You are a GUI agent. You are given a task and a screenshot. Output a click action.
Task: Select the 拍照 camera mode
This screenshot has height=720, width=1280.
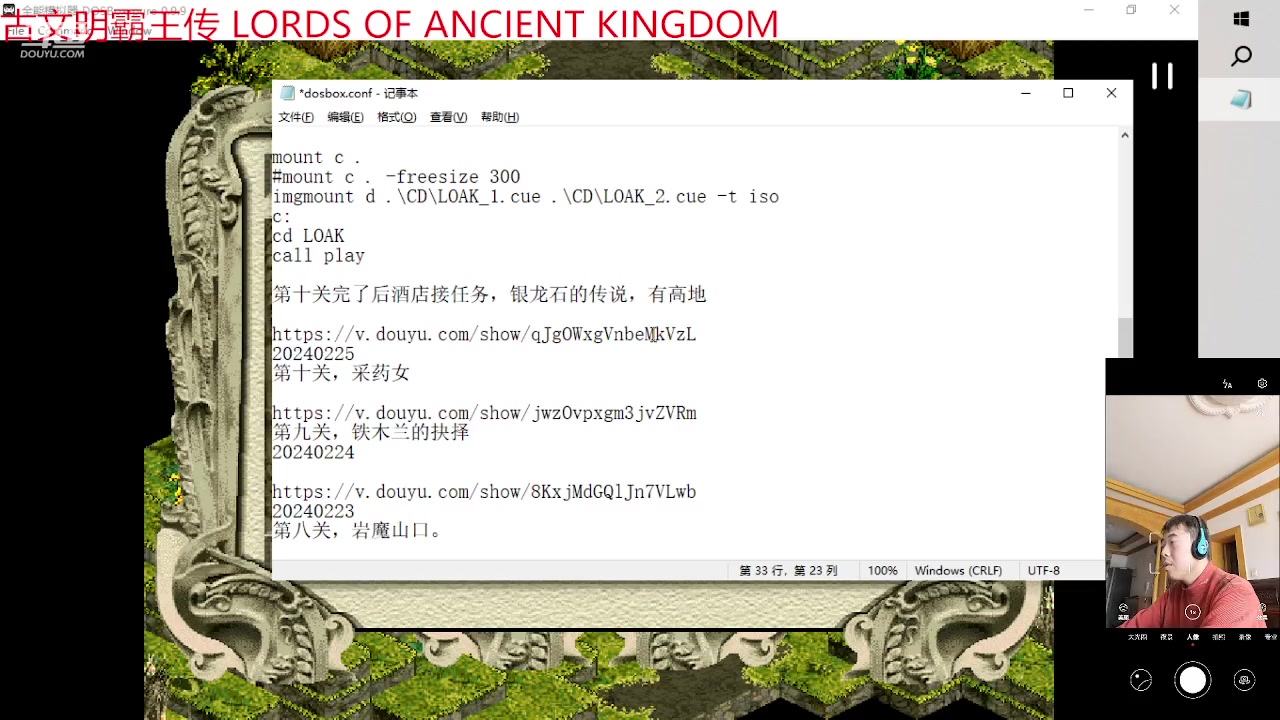[1218, 637]
